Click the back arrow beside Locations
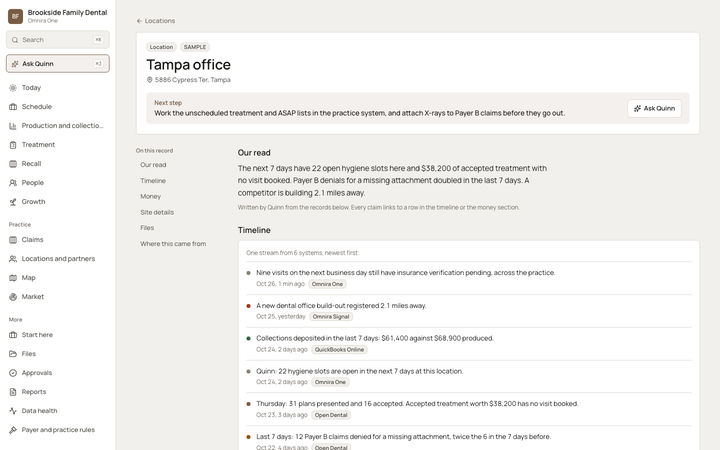This screenshot has width=720, height=450. pos(139,21)
